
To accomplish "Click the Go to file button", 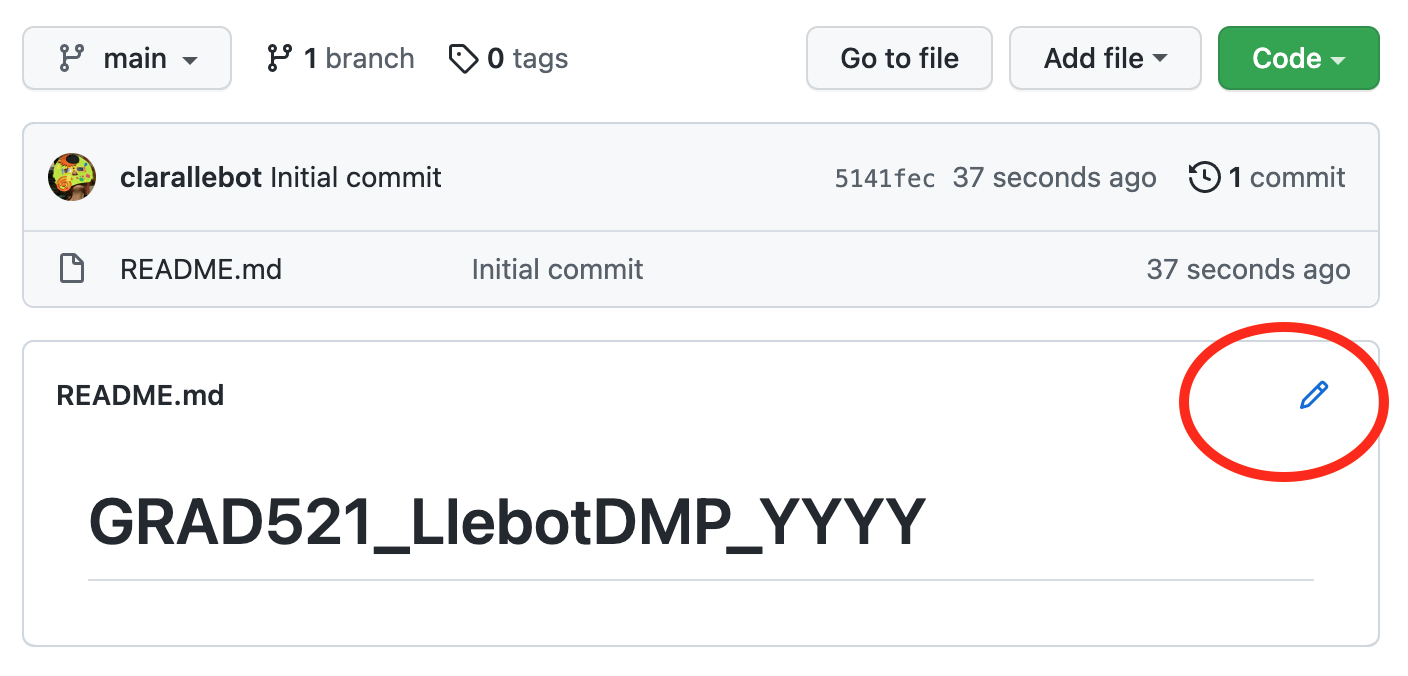I will [x=898, y=57].
